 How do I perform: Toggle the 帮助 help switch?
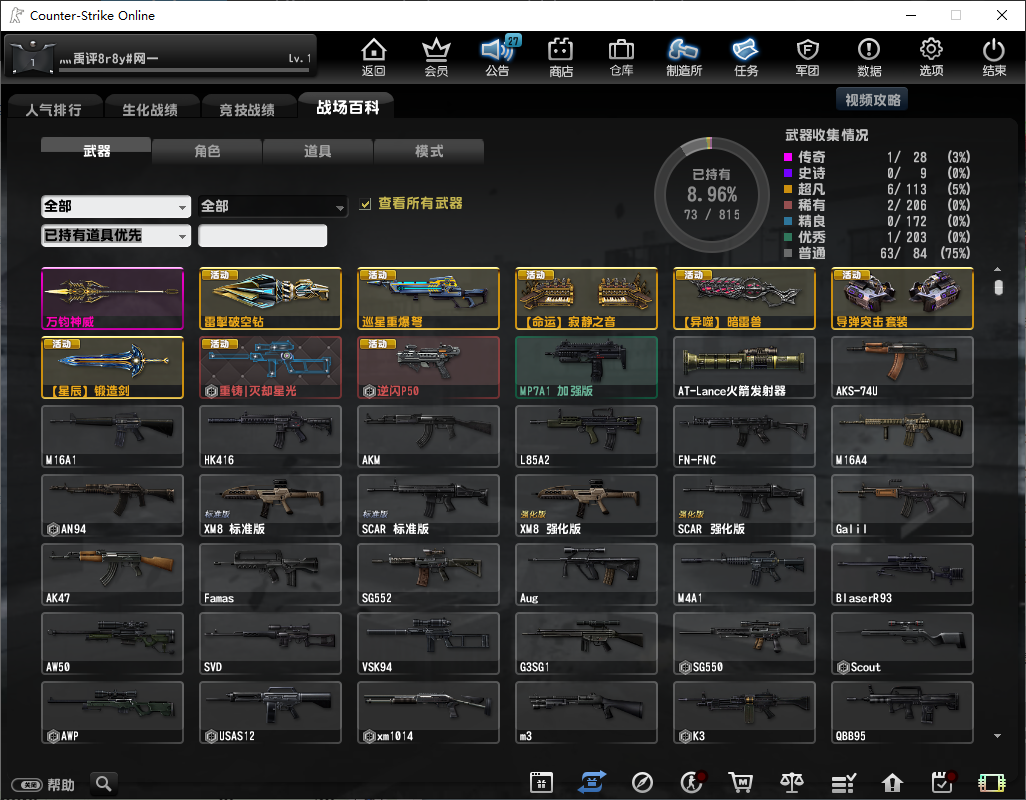point(28,784)
